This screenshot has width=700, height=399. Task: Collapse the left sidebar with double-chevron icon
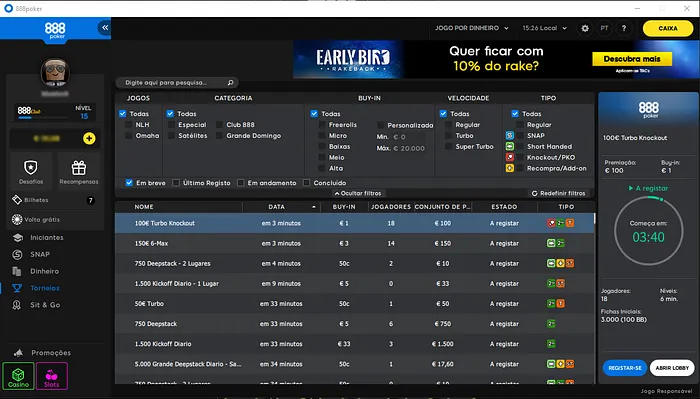click(x=104, y=28)
